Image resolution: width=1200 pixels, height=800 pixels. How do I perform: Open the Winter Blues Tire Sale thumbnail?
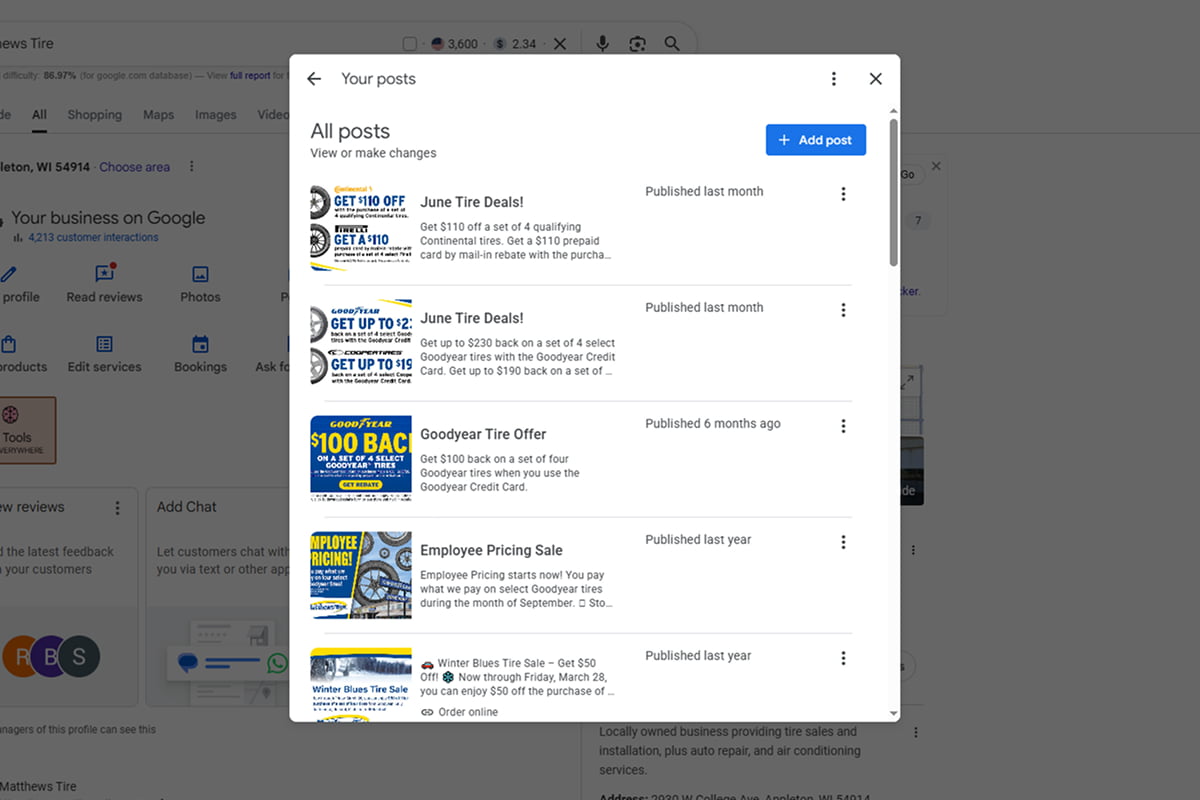tap(361, 685)
